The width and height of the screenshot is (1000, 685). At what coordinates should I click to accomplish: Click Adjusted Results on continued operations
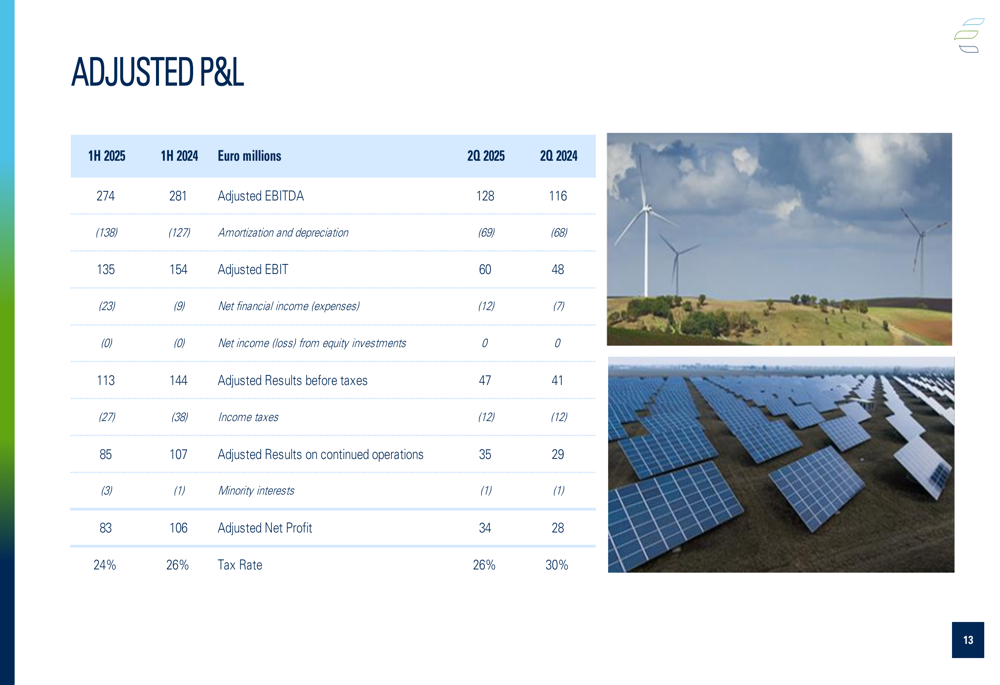320,454
